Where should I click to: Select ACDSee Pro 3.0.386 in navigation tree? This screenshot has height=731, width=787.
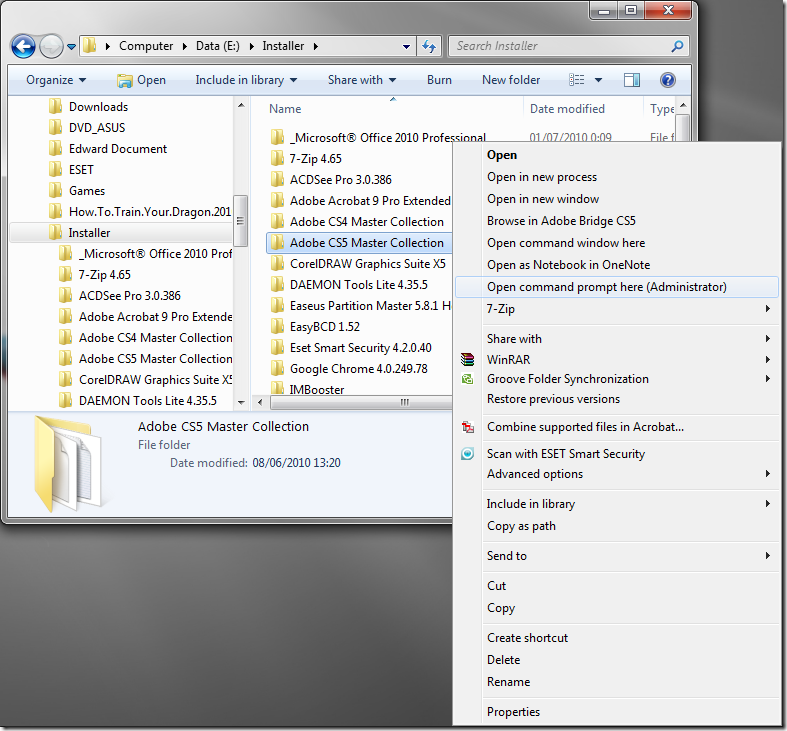click(x=129, y=296)
